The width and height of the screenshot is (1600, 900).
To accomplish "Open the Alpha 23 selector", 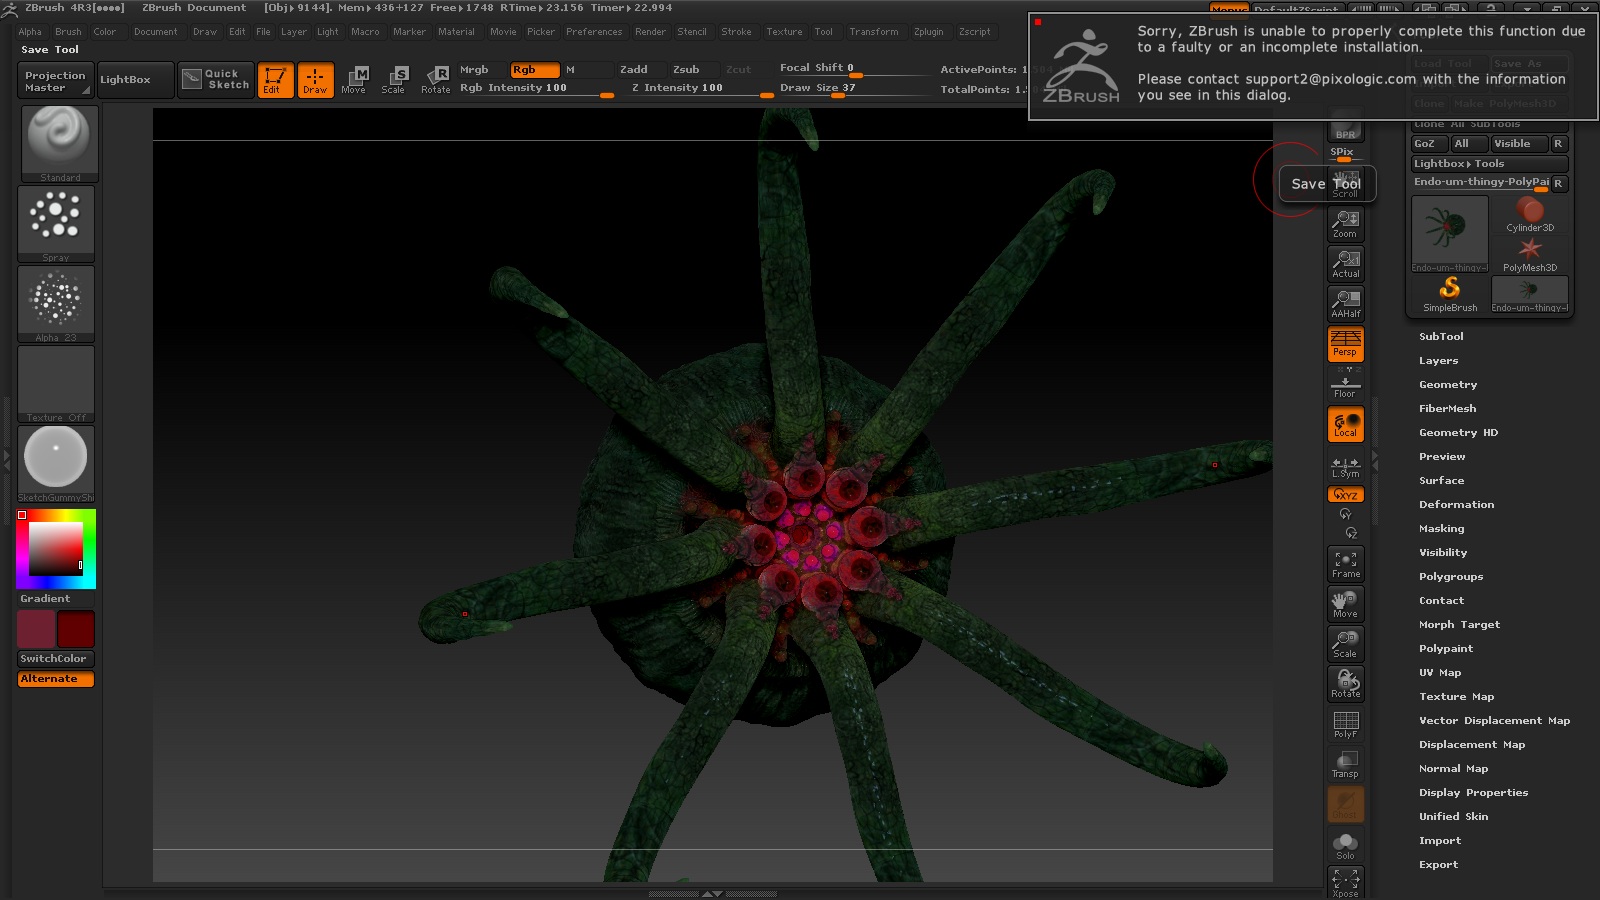I will [x=56, y=304].
